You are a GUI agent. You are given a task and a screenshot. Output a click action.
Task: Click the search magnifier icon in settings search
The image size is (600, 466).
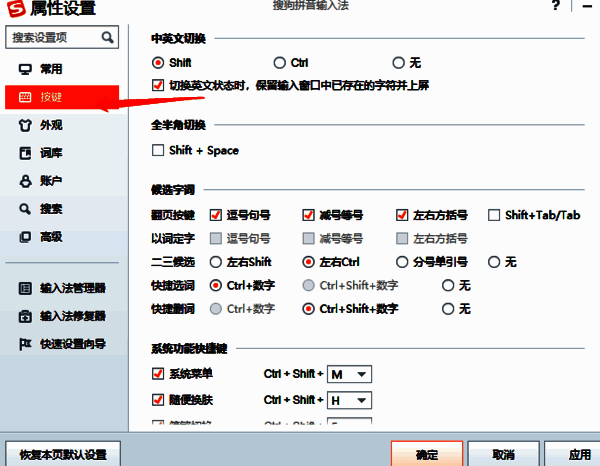point(108,37)
